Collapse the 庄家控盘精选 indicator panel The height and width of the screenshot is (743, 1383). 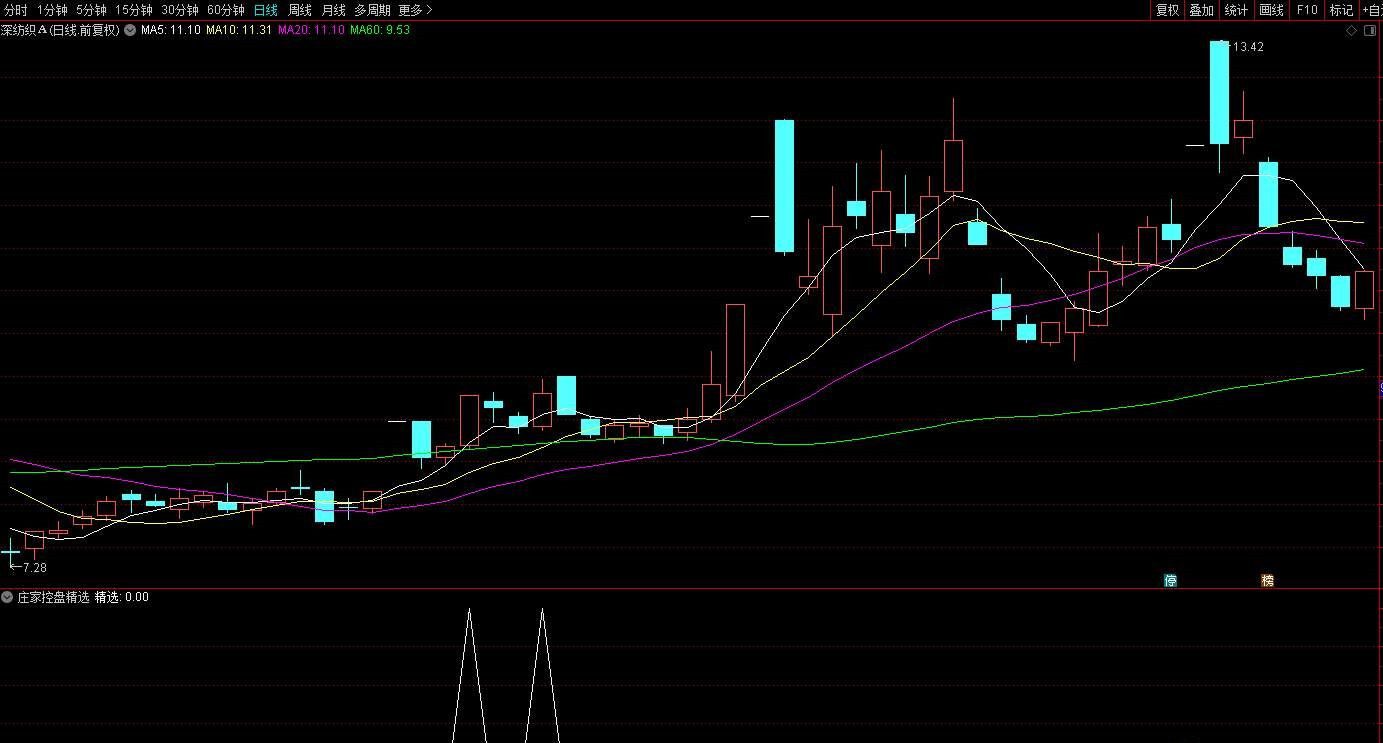click(x=9, y=597)
